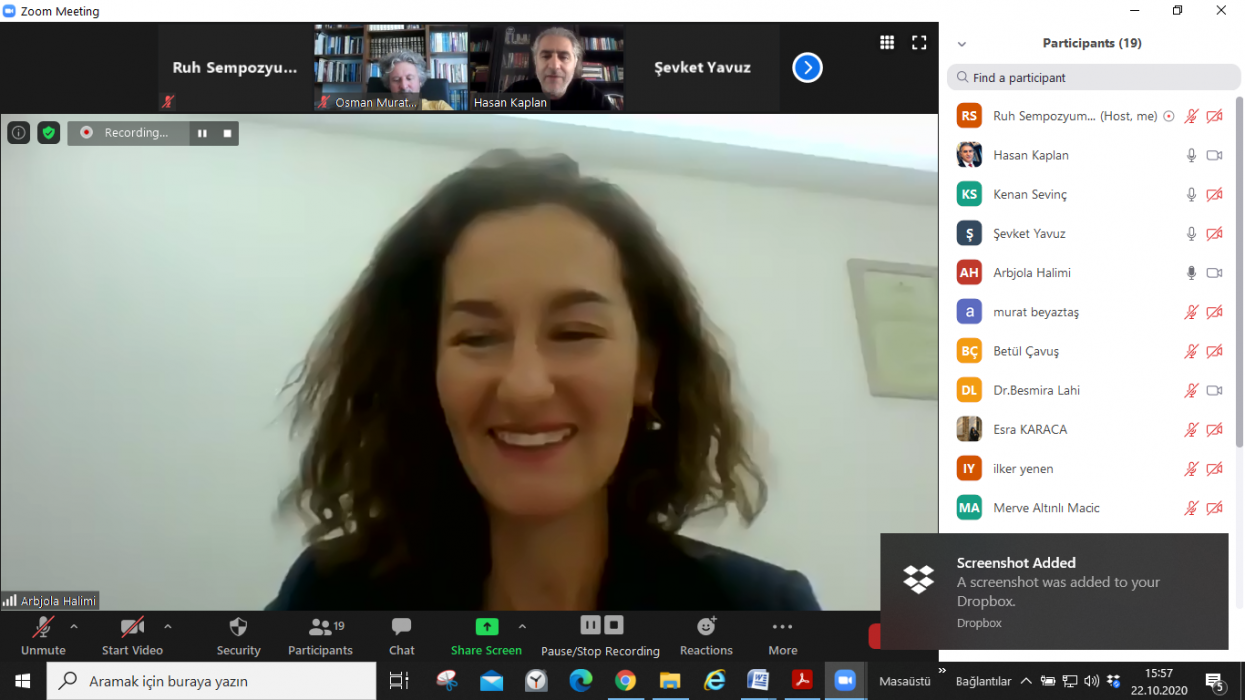Open Dropbox tray icon

pyautogui.click(x=1114, y=682)
